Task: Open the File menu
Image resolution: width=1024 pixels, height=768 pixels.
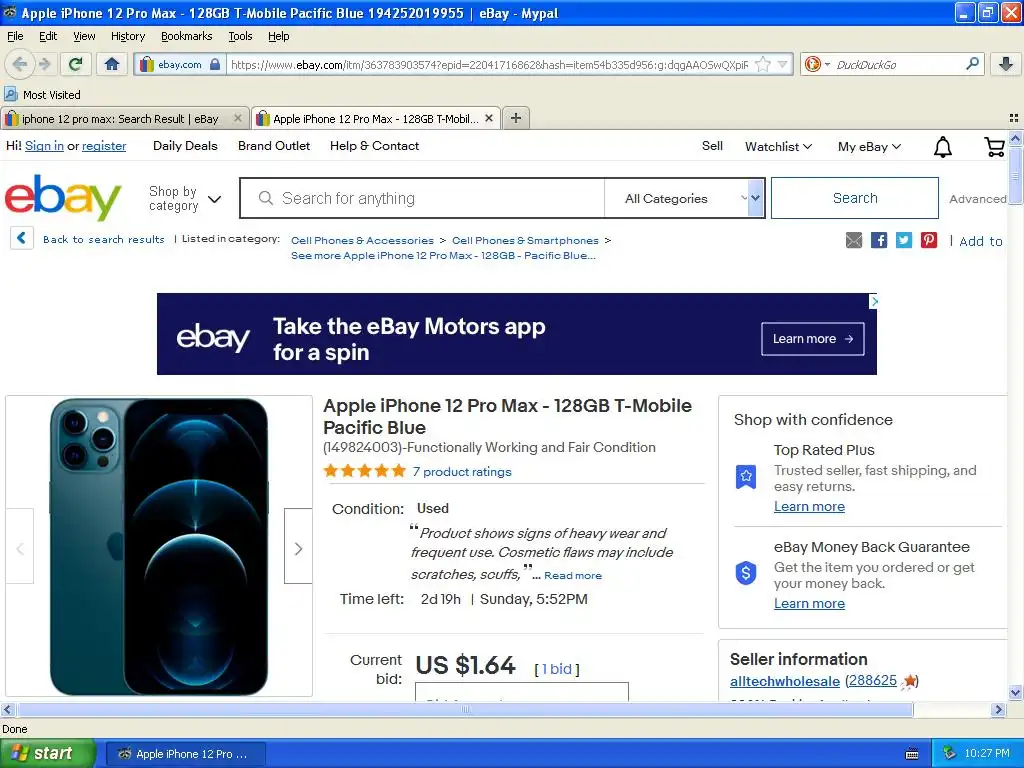Action: click(15, 36)
